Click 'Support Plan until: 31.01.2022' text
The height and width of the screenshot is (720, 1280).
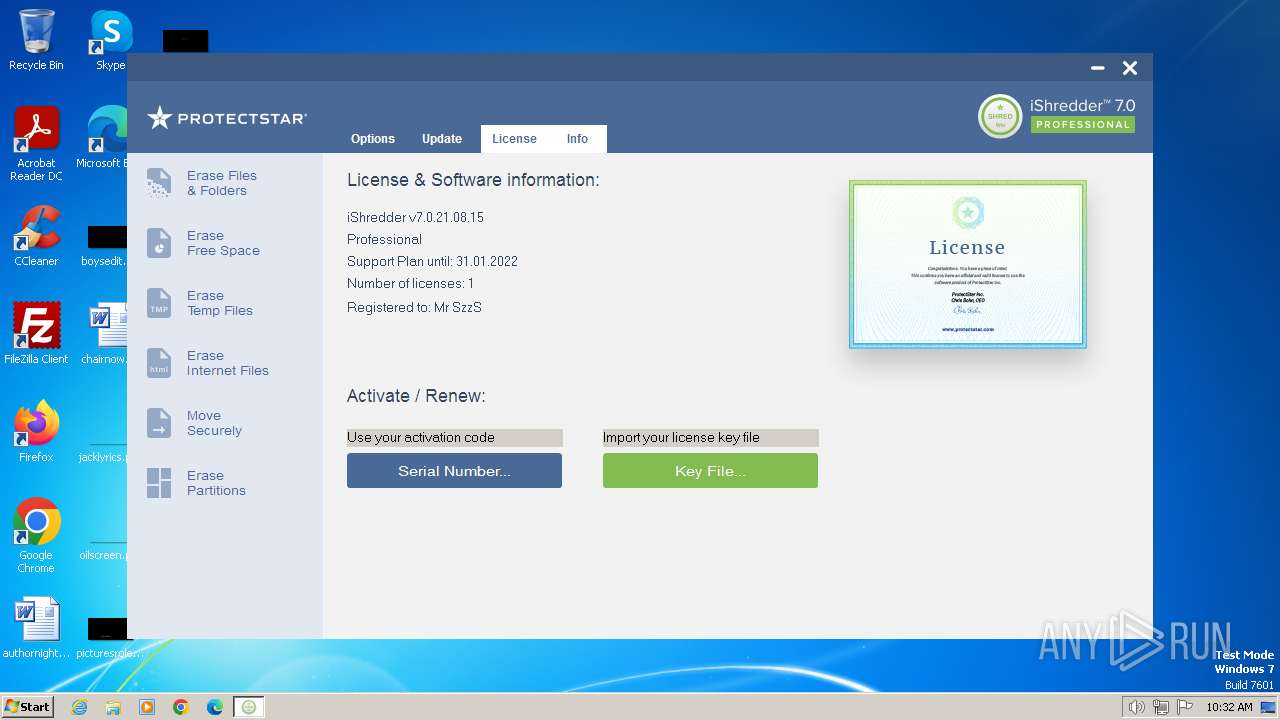[432, 261]
